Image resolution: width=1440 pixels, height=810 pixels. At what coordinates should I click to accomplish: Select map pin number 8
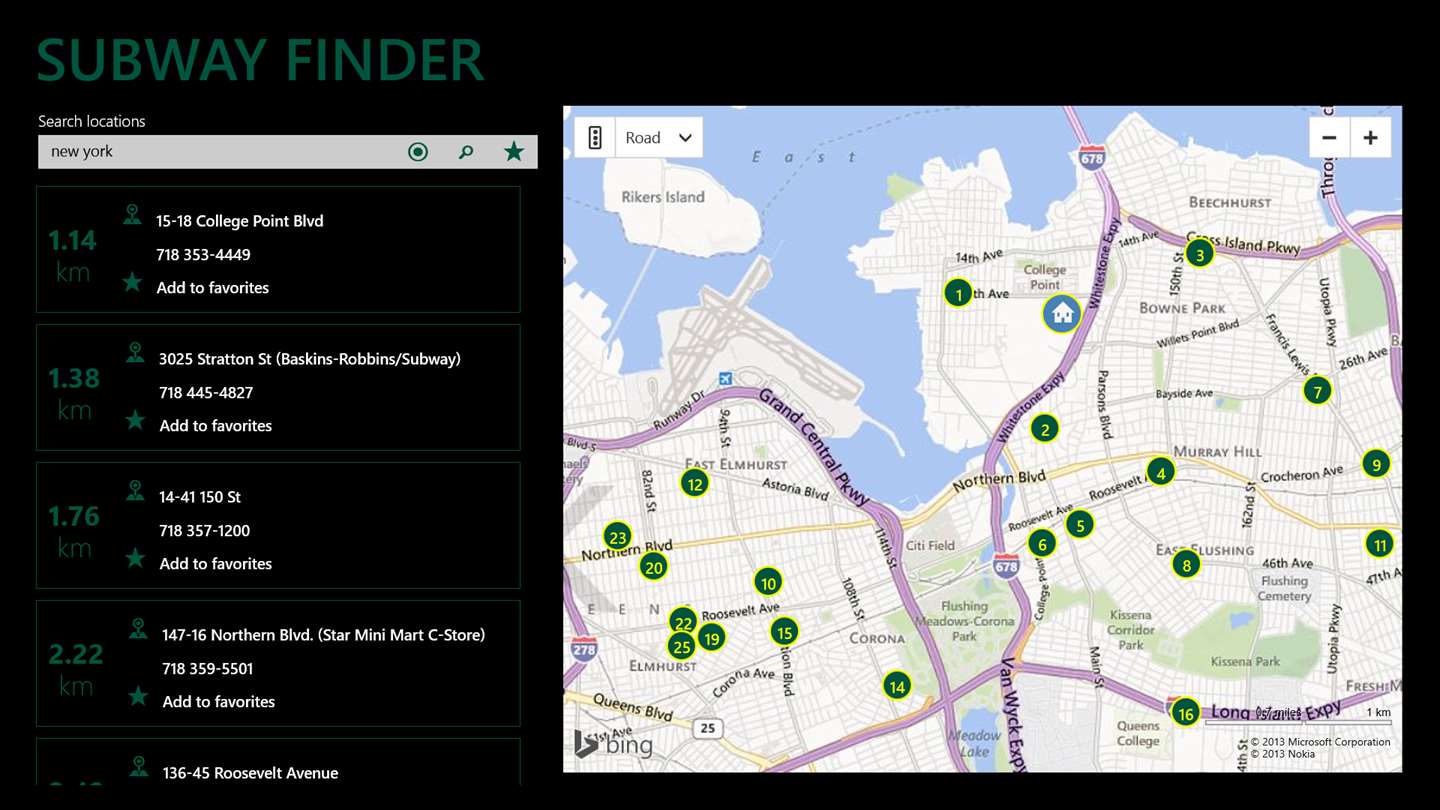click(1187, 564)
